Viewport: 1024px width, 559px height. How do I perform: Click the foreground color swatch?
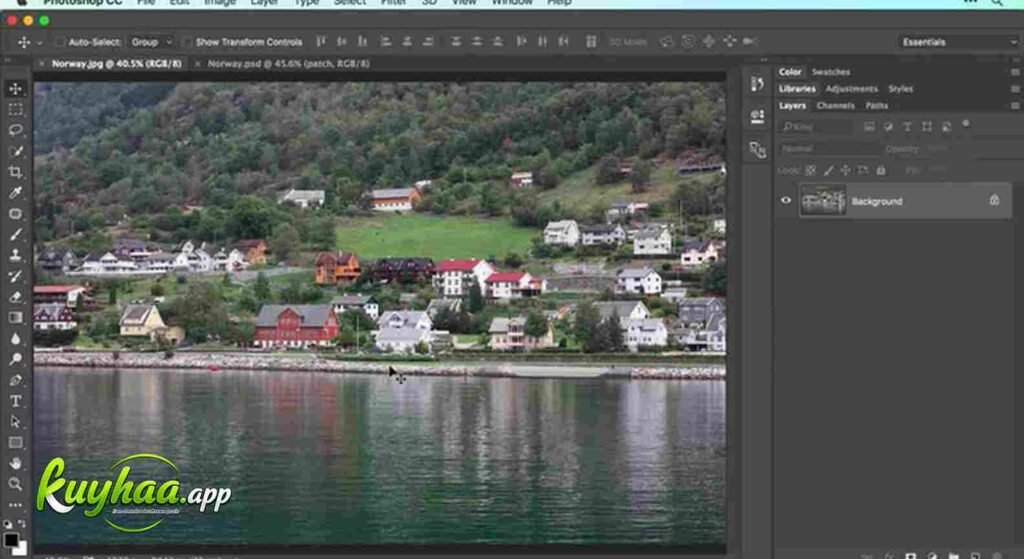click(10, 539)
